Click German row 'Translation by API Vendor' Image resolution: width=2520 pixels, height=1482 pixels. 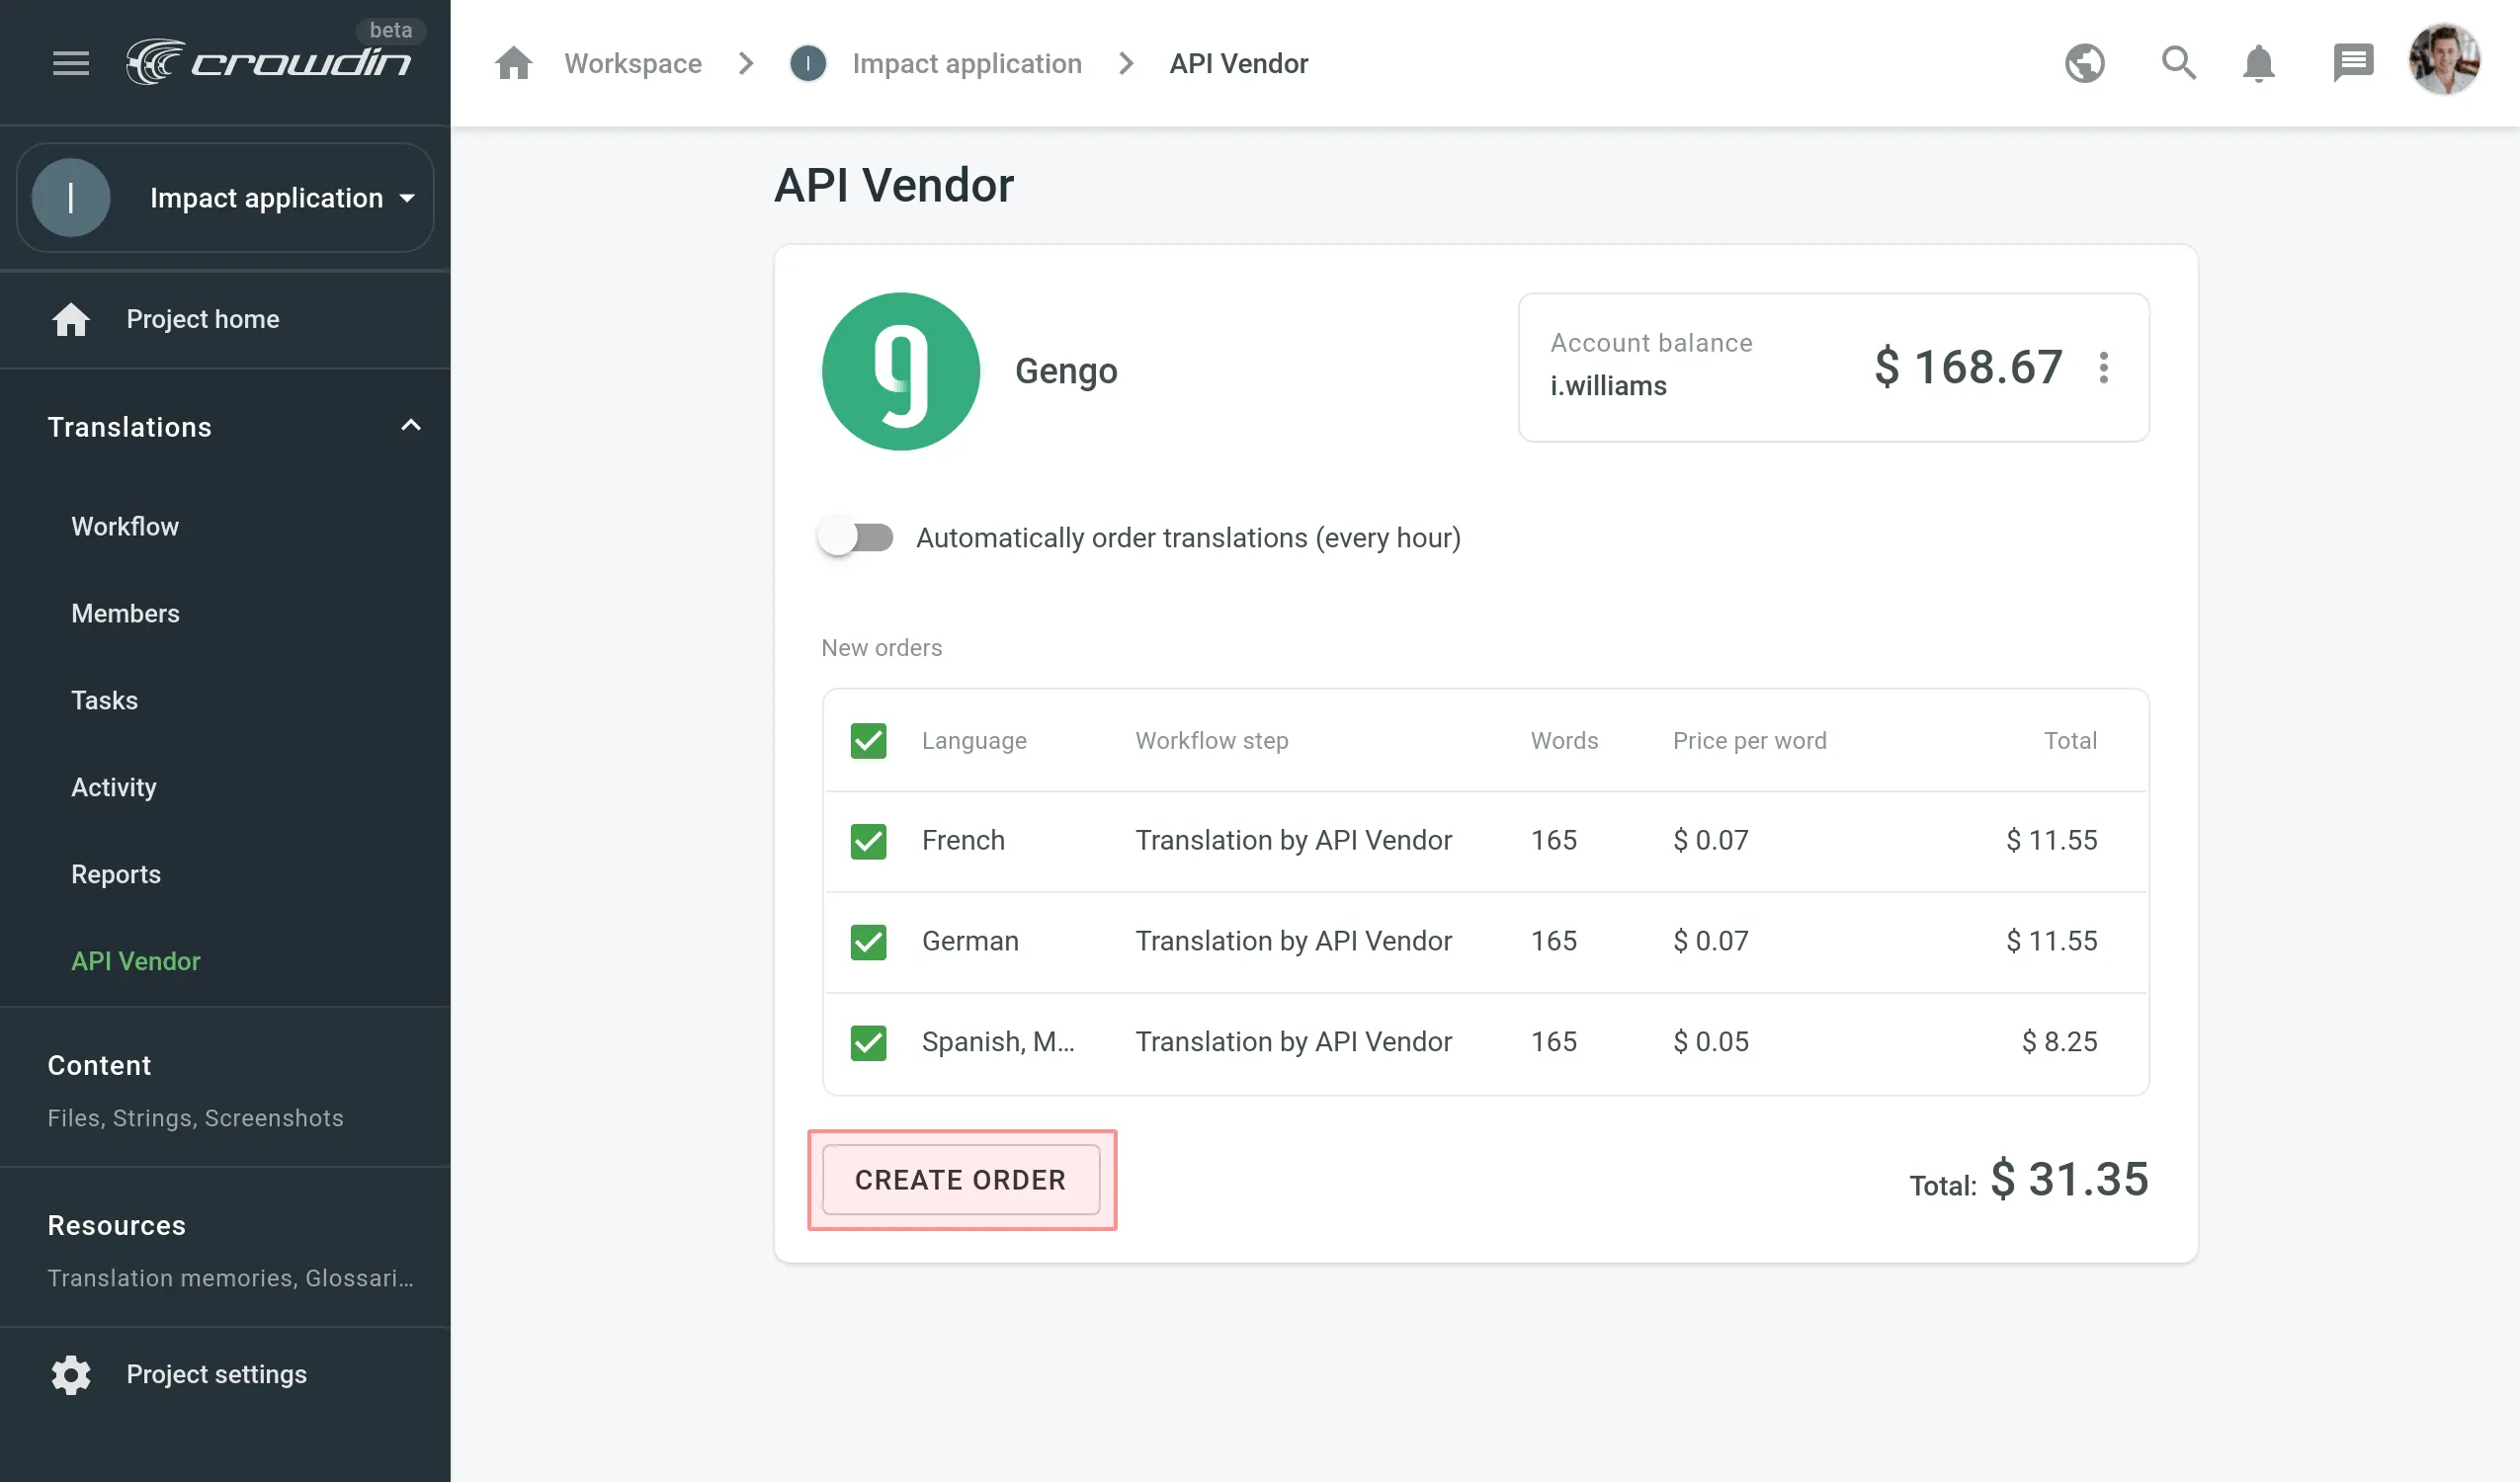(x=1294, y=941)
